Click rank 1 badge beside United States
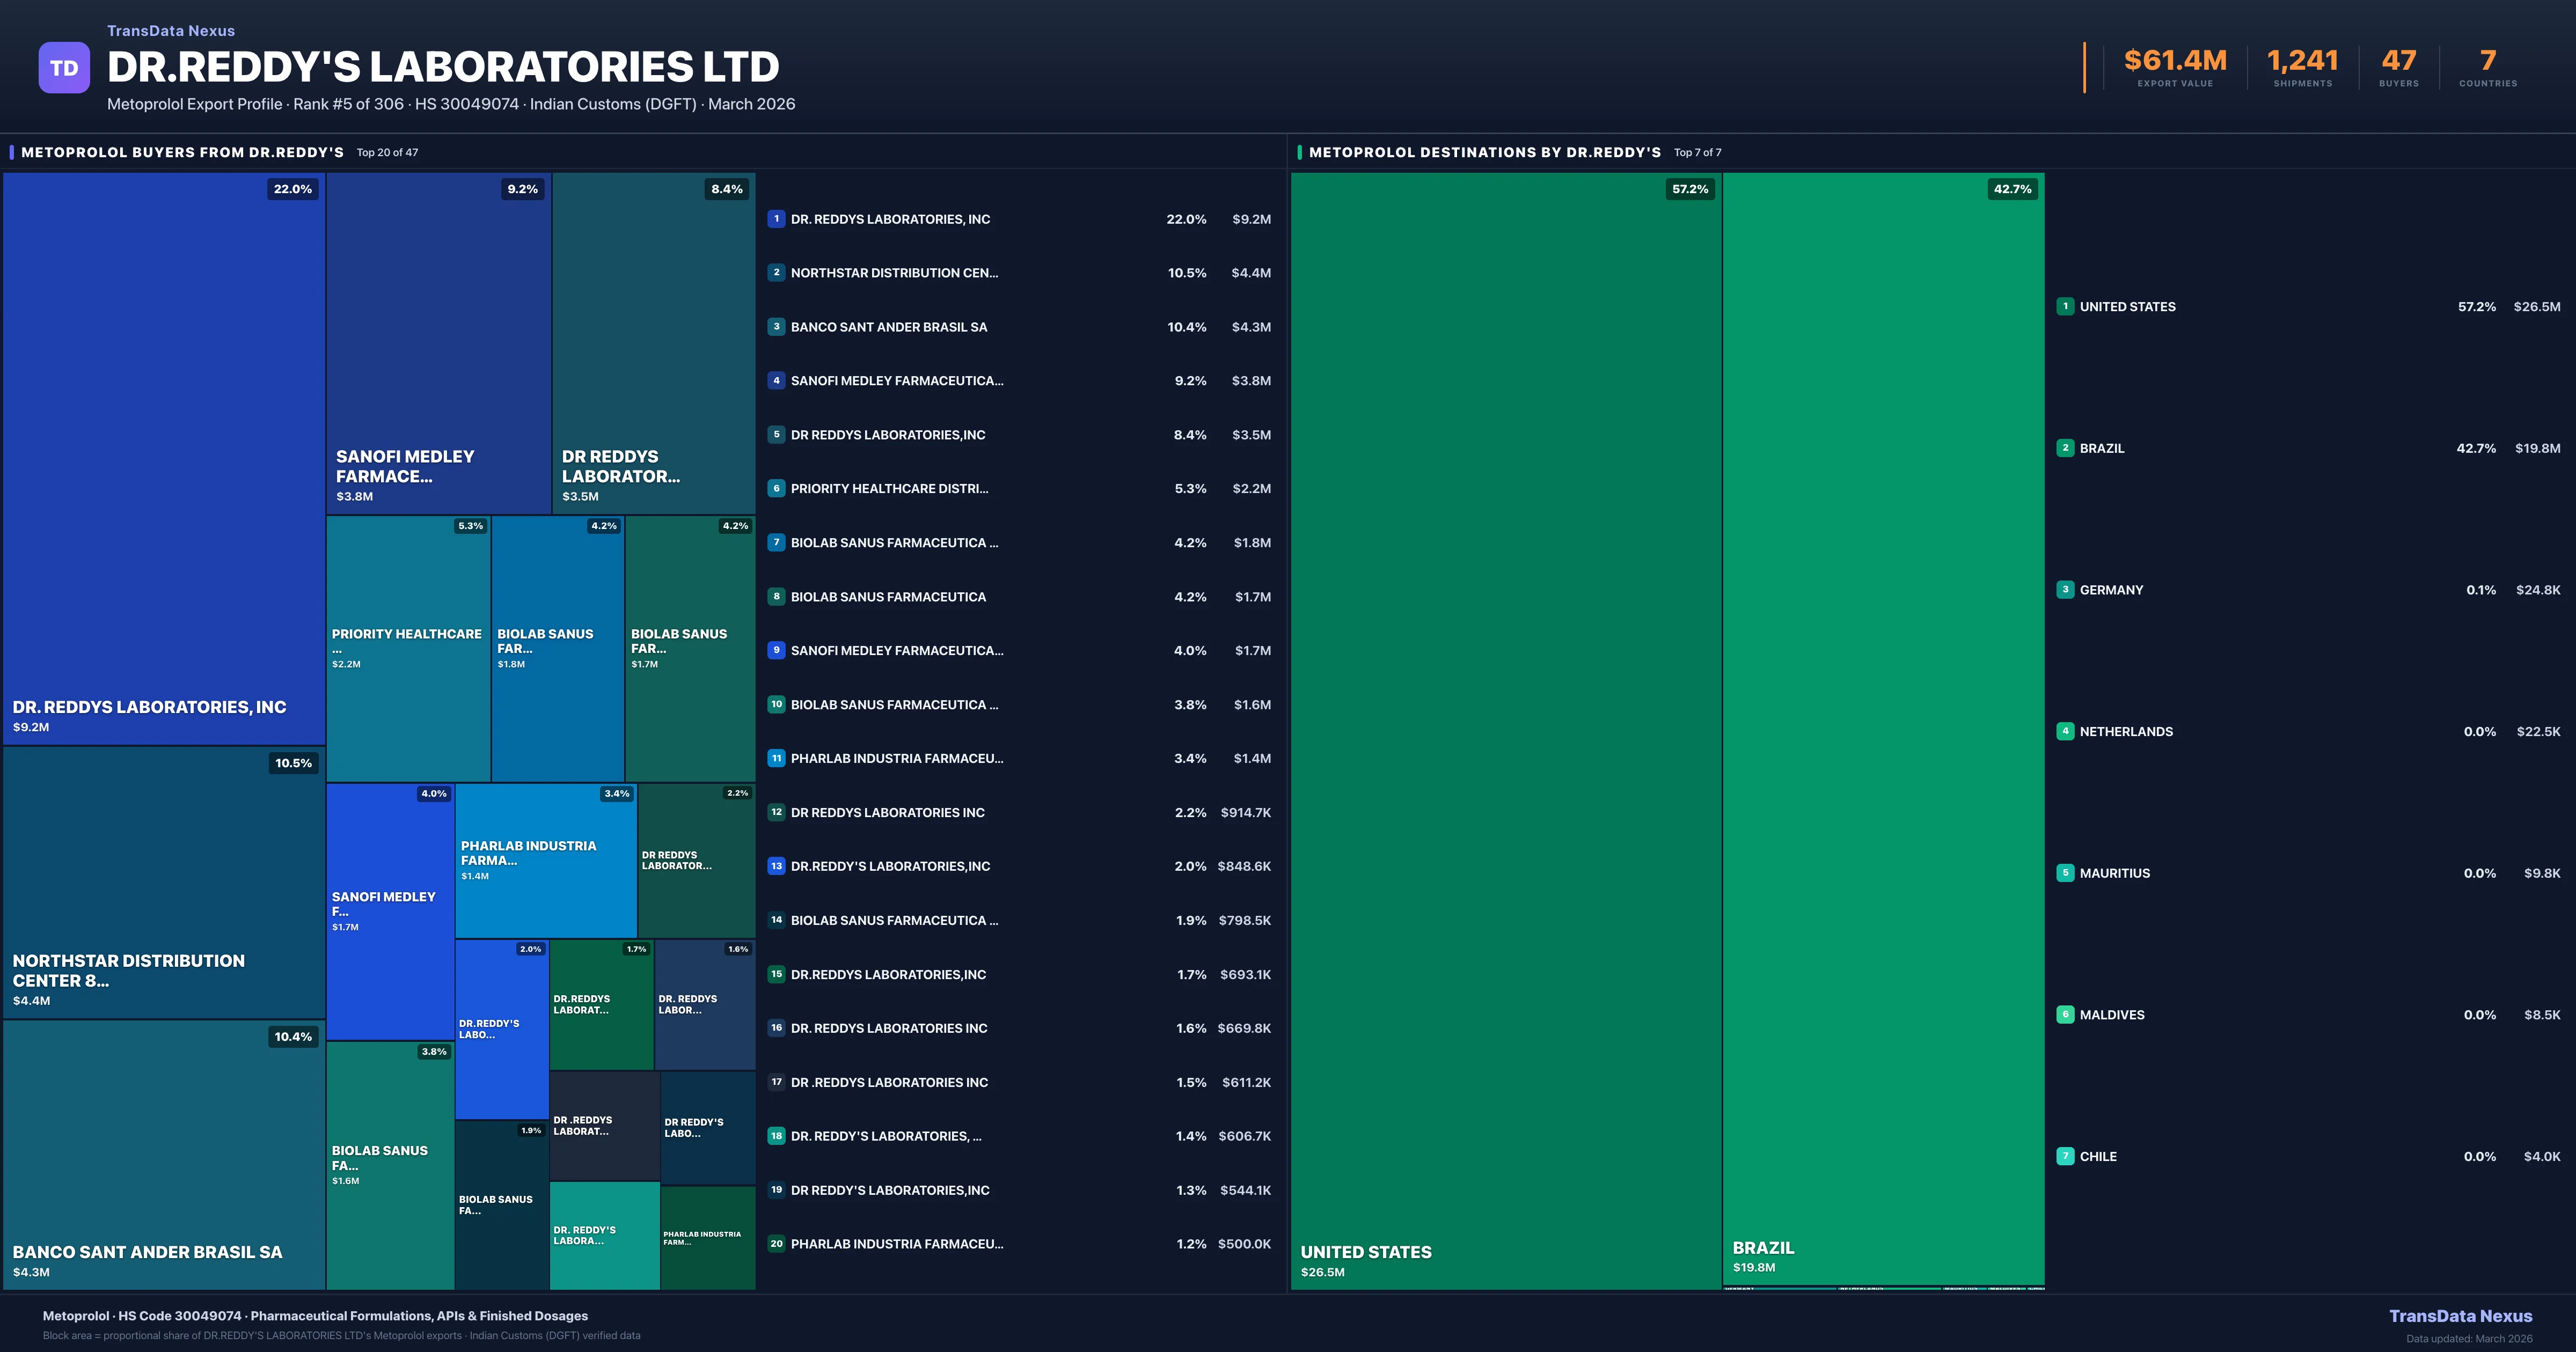The image size is (2576, 1352). tap(2065, 307)
